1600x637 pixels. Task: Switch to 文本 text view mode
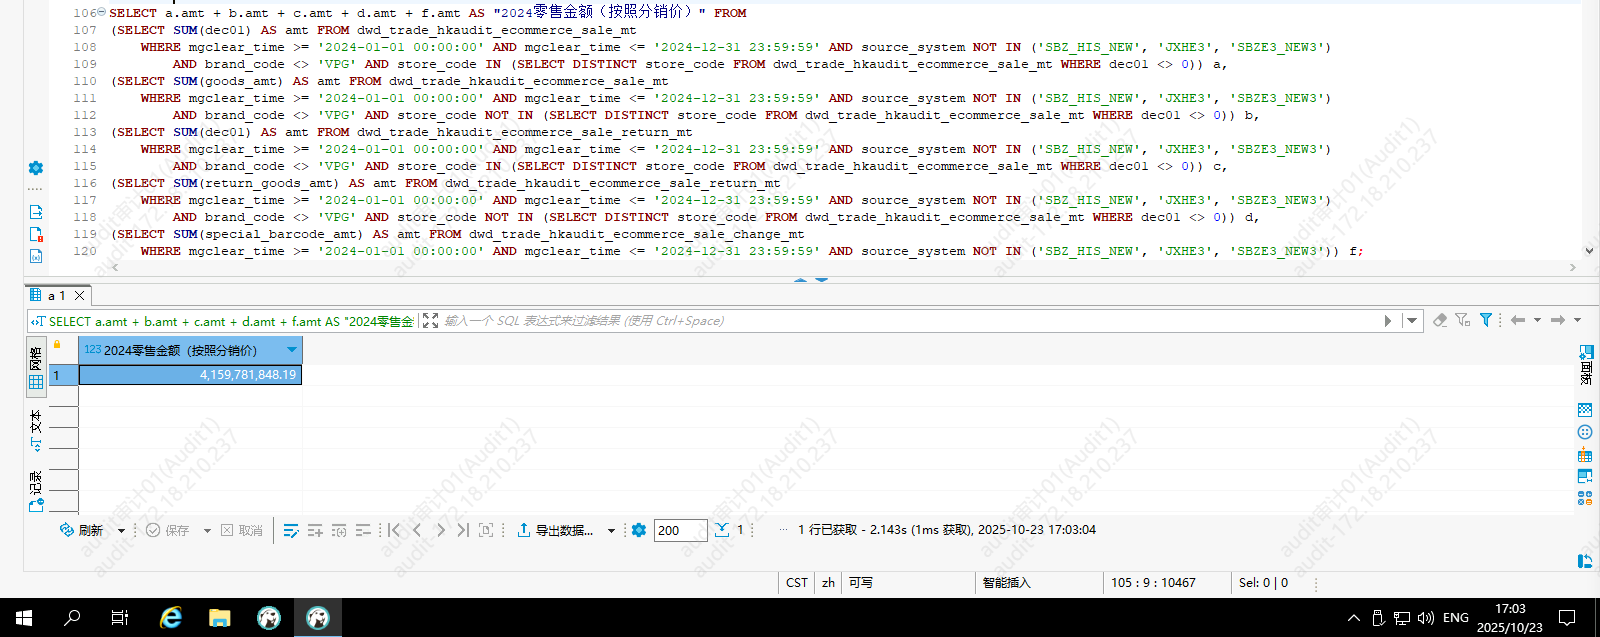click(x=36, y=430)
